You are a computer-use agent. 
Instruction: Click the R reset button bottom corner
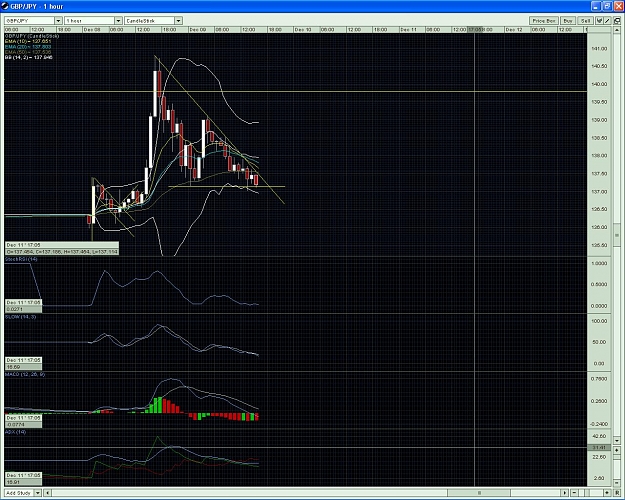click(x=617, y=493)
